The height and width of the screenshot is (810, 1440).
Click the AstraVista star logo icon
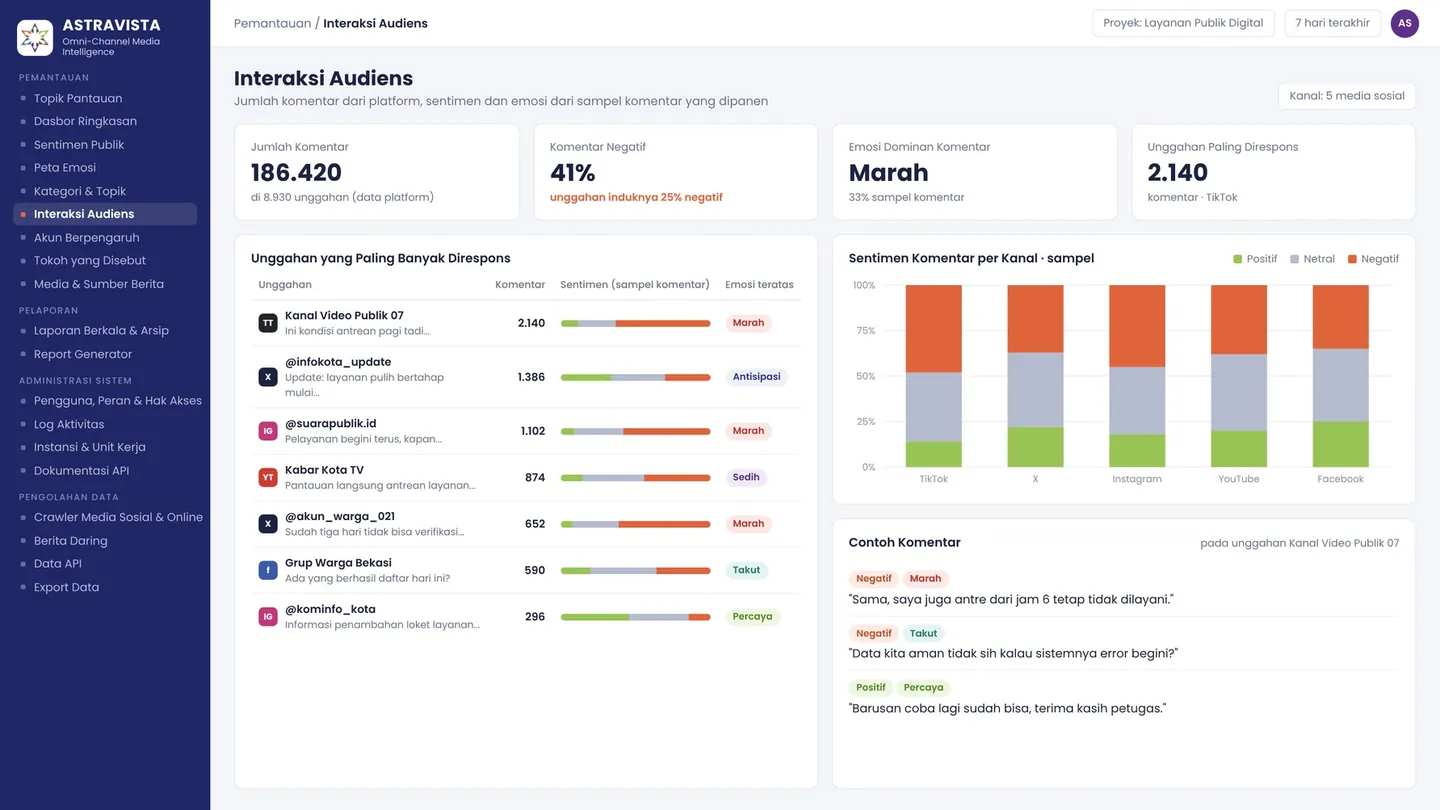35,38
